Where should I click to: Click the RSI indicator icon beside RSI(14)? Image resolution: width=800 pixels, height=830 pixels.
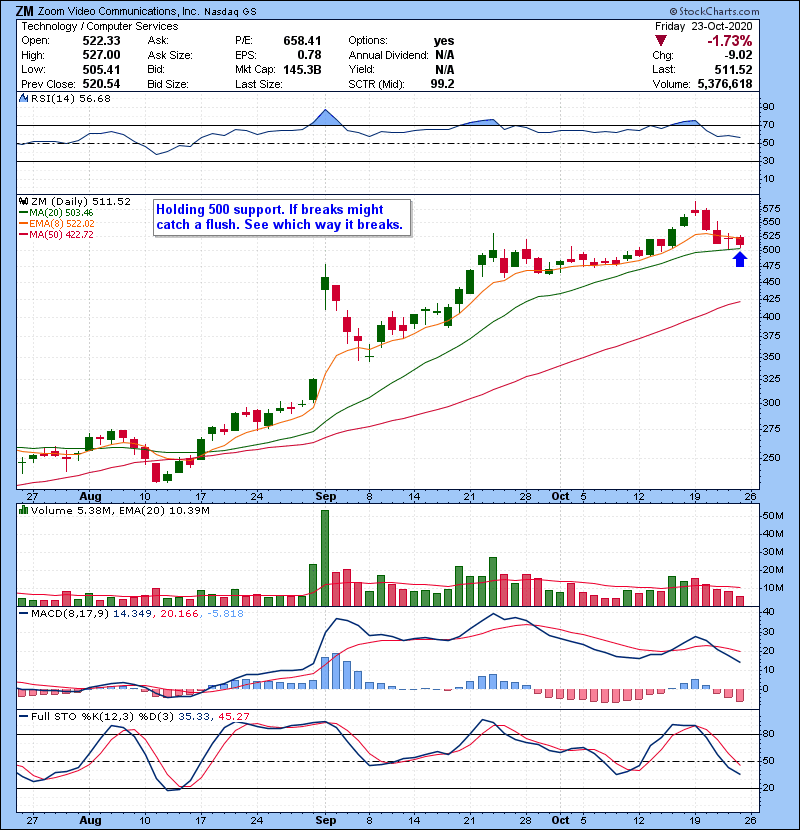[x=23, y=98]
